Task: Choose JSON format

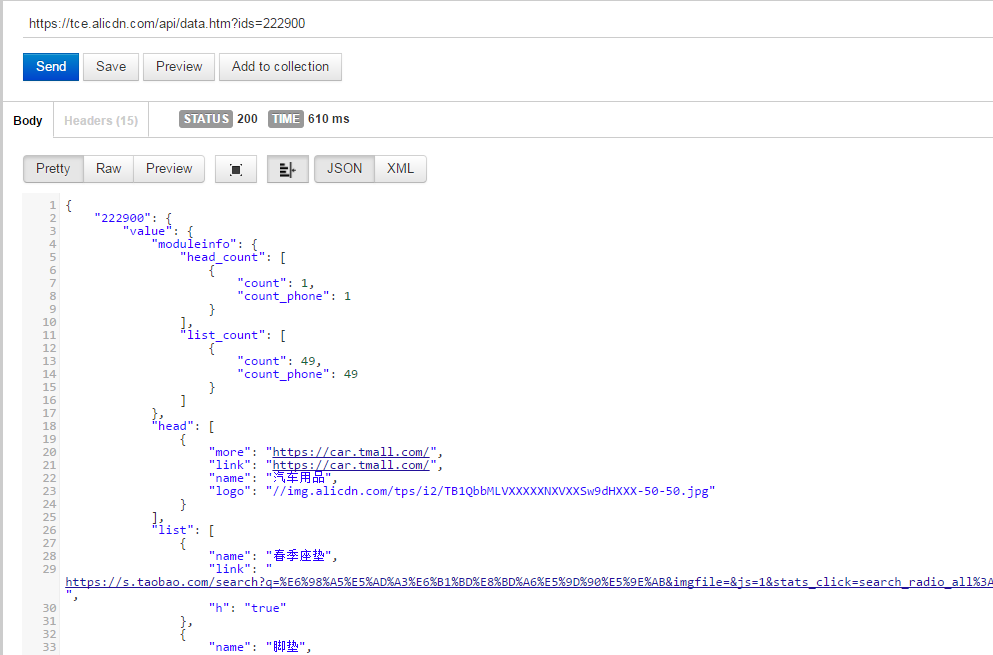Action: coord(345,169)
